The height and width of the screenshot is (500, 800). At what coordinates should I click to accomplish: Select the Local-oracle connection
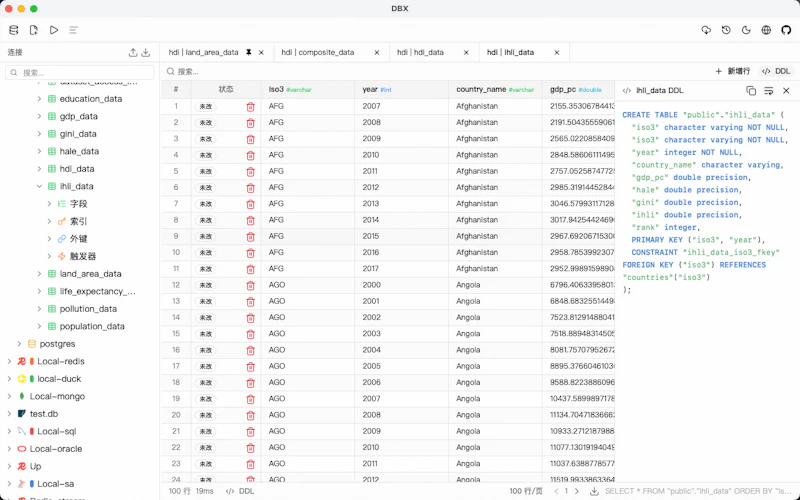point(56,449)
